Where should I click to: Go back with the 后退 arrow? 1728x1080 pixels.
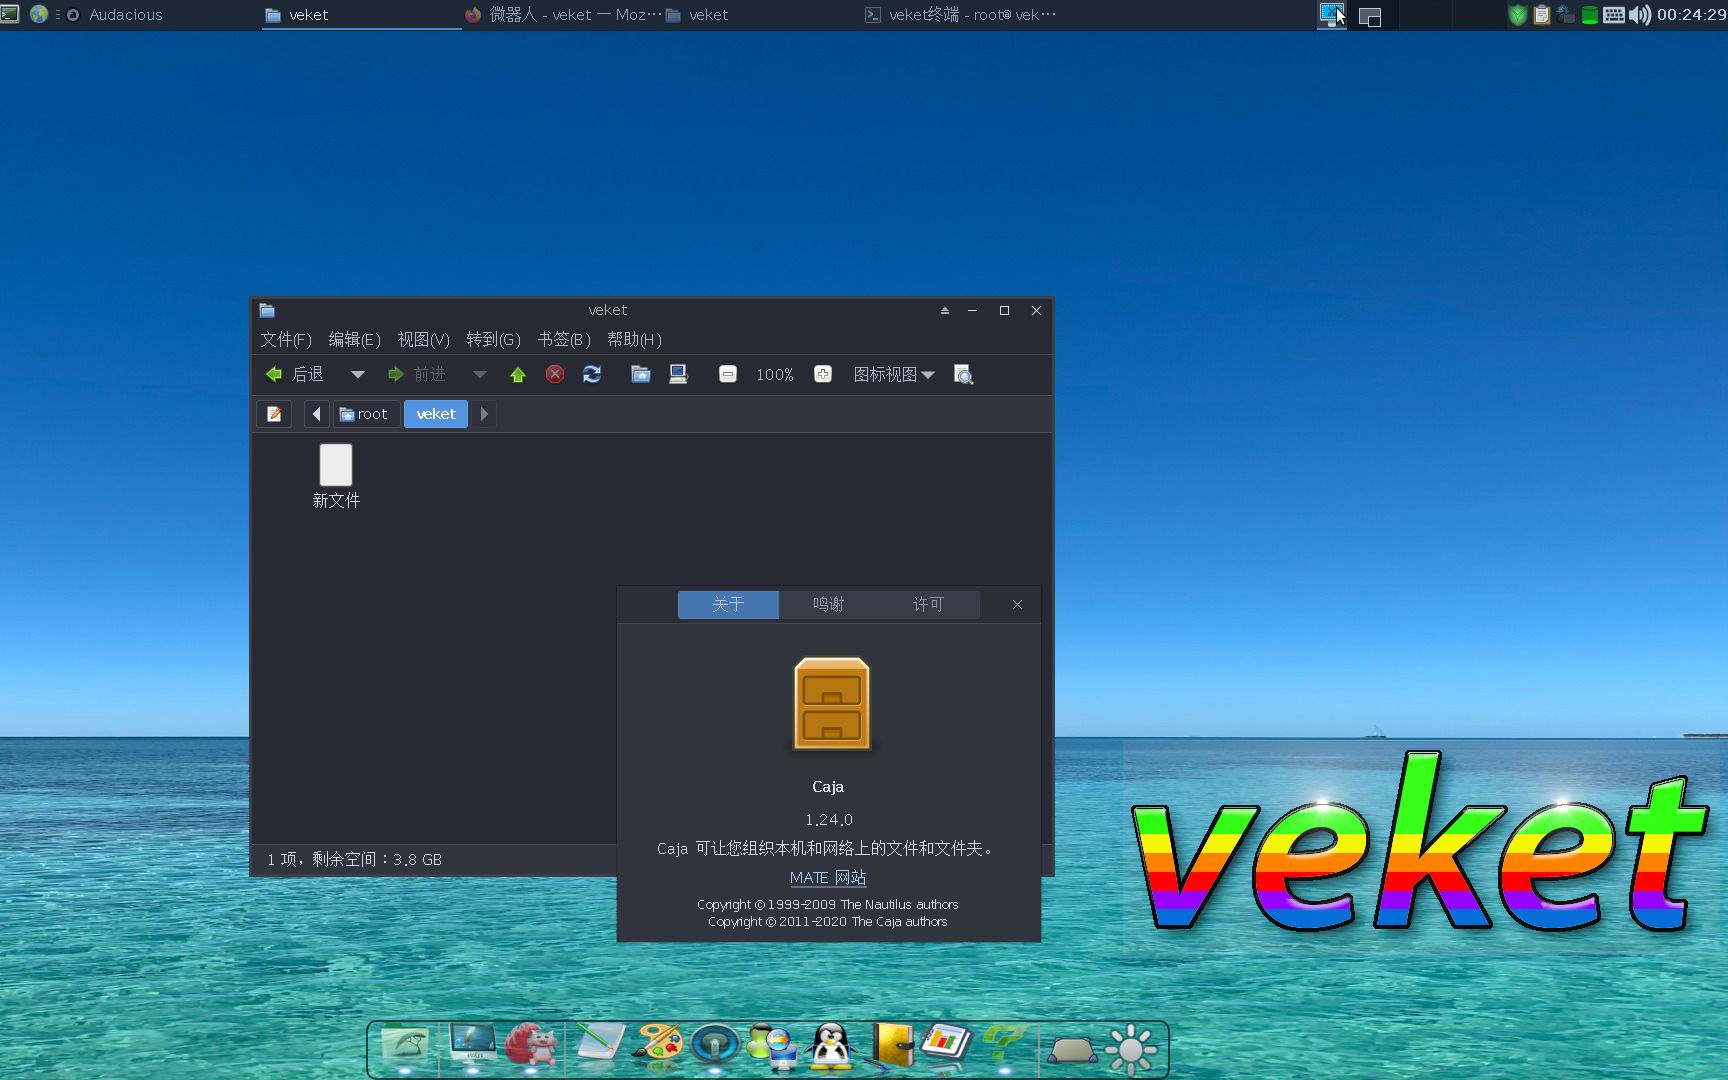tap(294, 374)
